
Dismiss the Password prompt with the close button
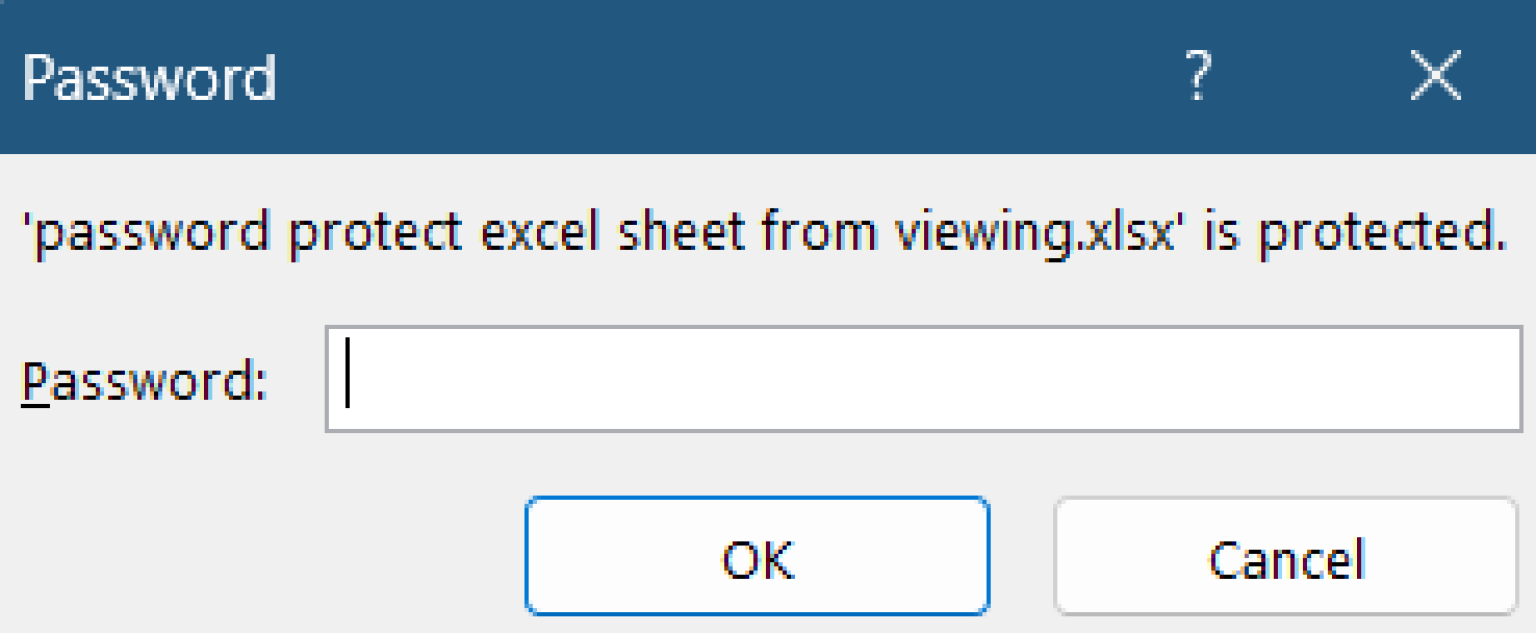[1437, 75]
